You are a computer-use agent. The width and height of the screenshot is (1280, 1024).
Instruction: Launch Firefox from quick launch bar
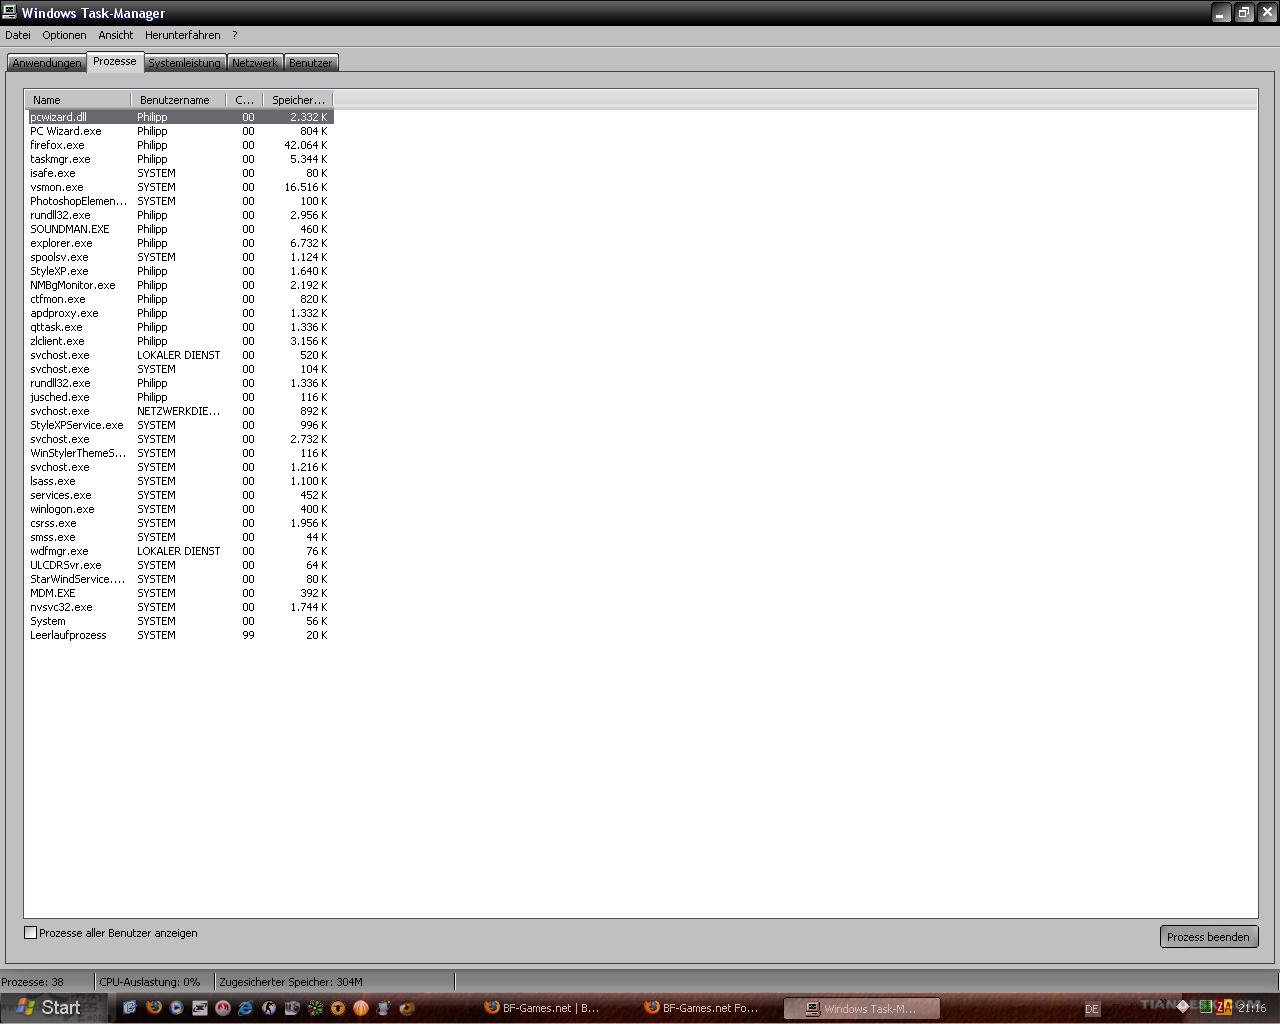pos(154,1007)
